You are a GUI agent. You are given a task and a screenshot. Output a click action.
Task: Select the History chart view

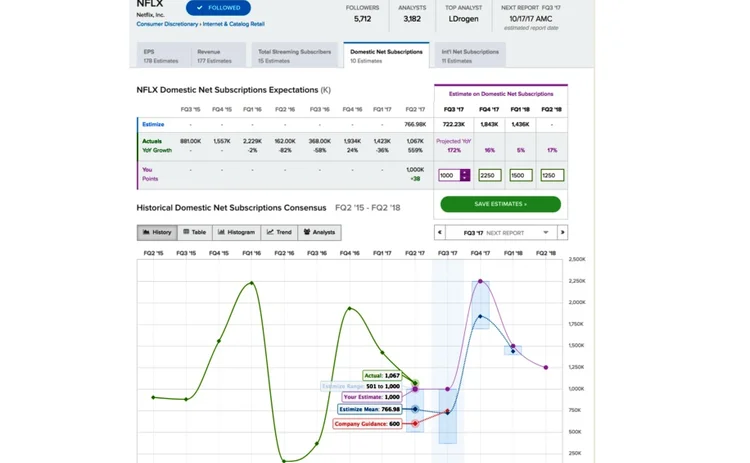tap(157, 232)
